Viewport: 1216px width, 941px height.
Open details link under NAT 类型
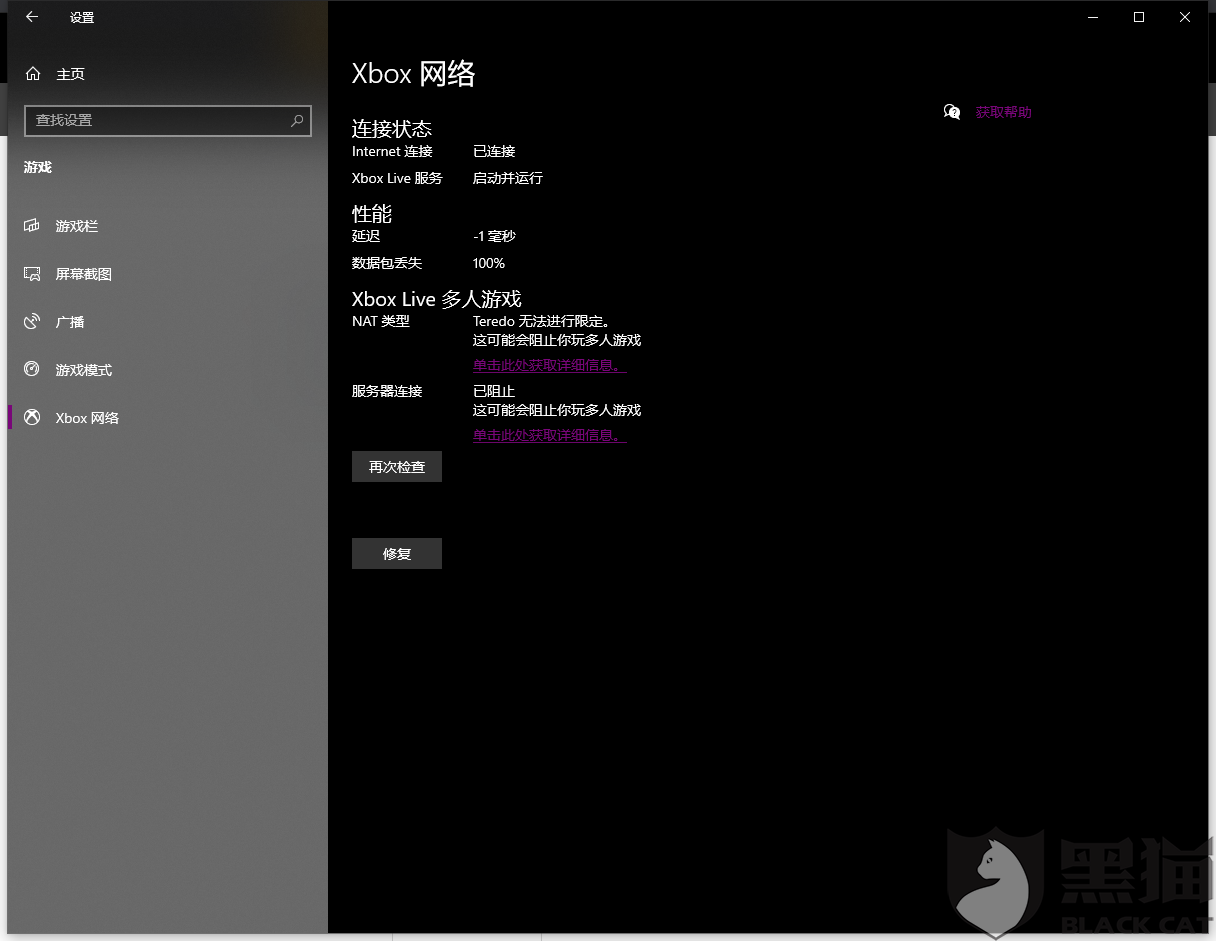550,365
